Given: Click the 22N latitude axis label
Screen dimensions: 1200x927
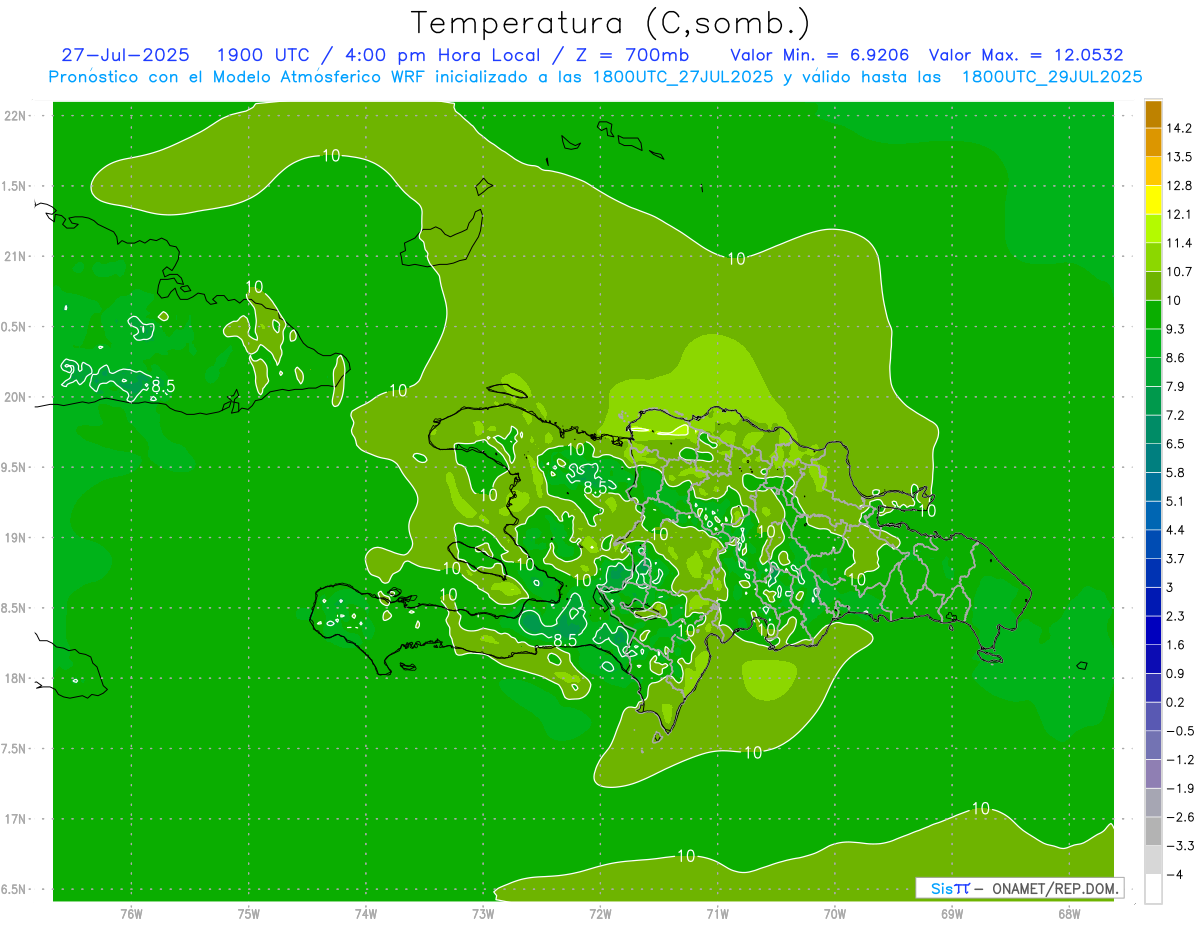Looking at the screenshot, I should click(x=14, y=115).
